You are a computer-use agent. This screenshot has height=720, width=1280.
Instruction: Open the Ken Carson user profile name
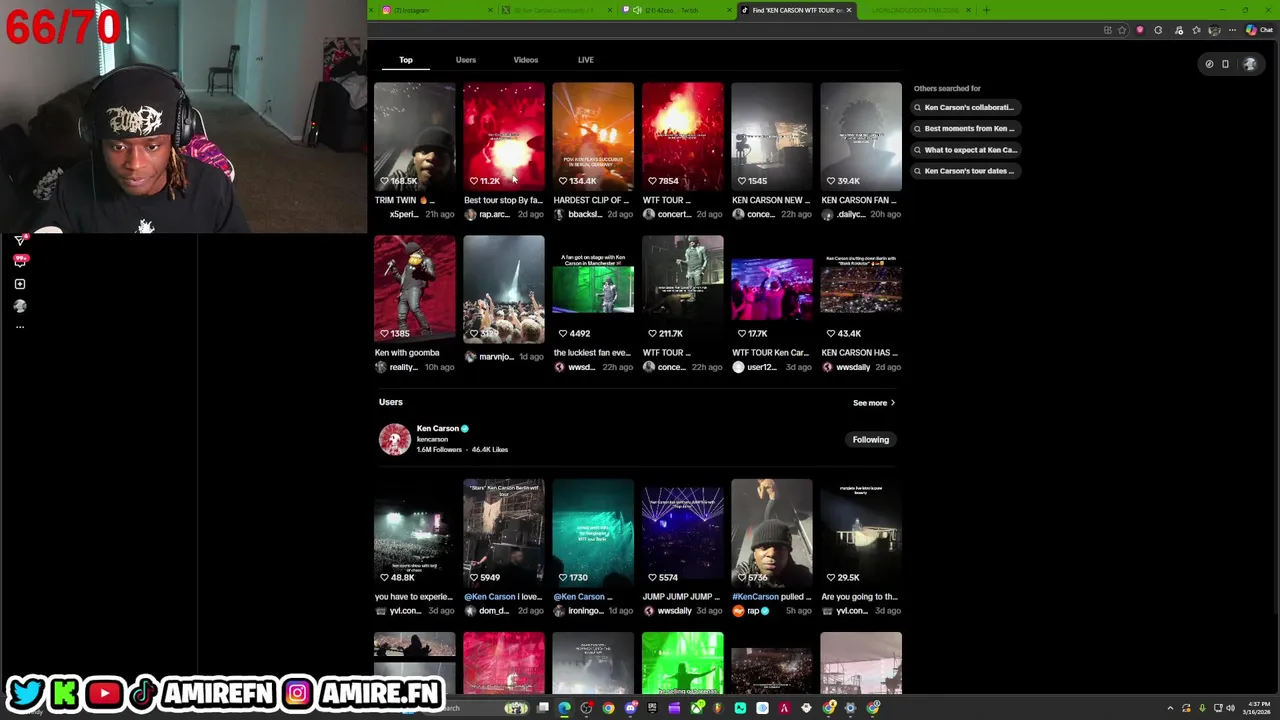[x=438, y=428]
